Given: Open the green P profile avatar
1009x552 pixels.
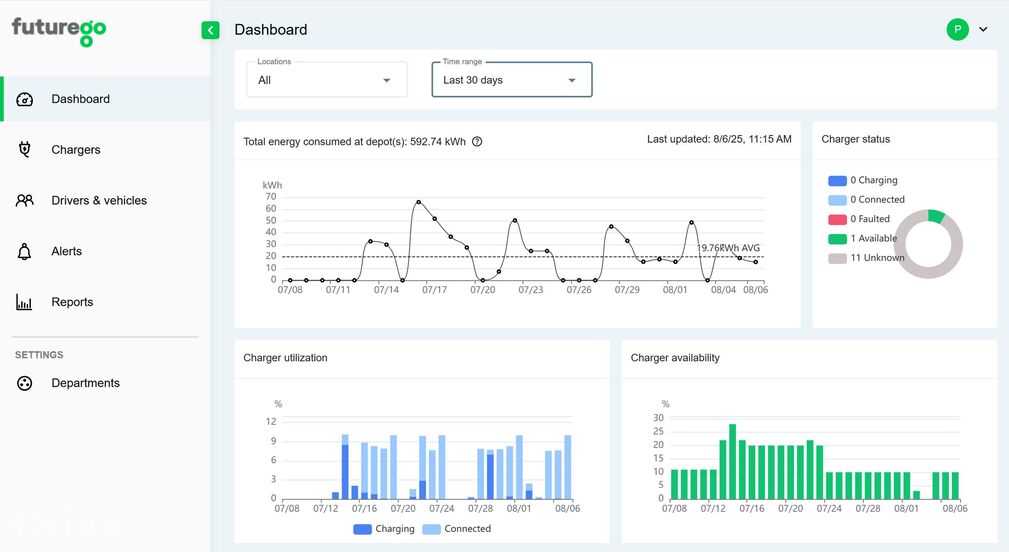Looking at the screenshot, I should point(957,30).
